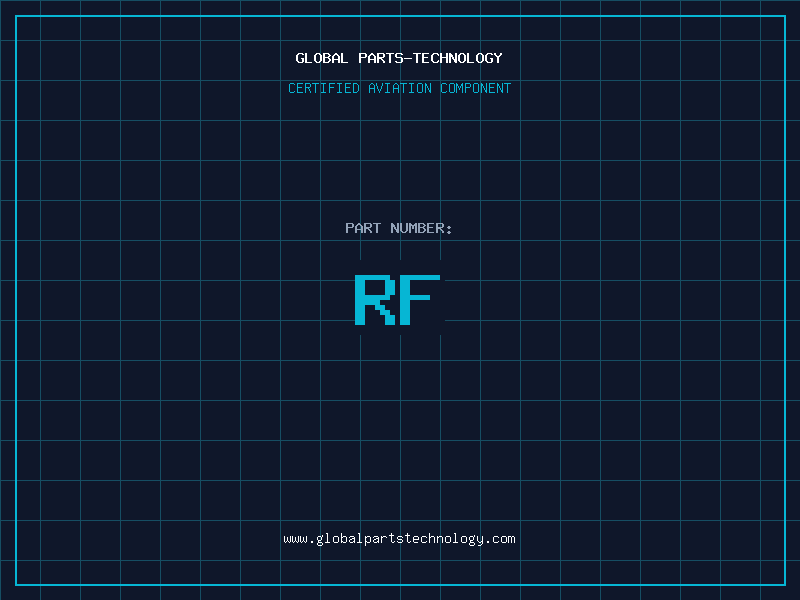The width and height of the screenshot is (800, 600).
Task: Open the www.globalpartstechnology.com link
Action: pyautogui.click(x=399, y=539)
